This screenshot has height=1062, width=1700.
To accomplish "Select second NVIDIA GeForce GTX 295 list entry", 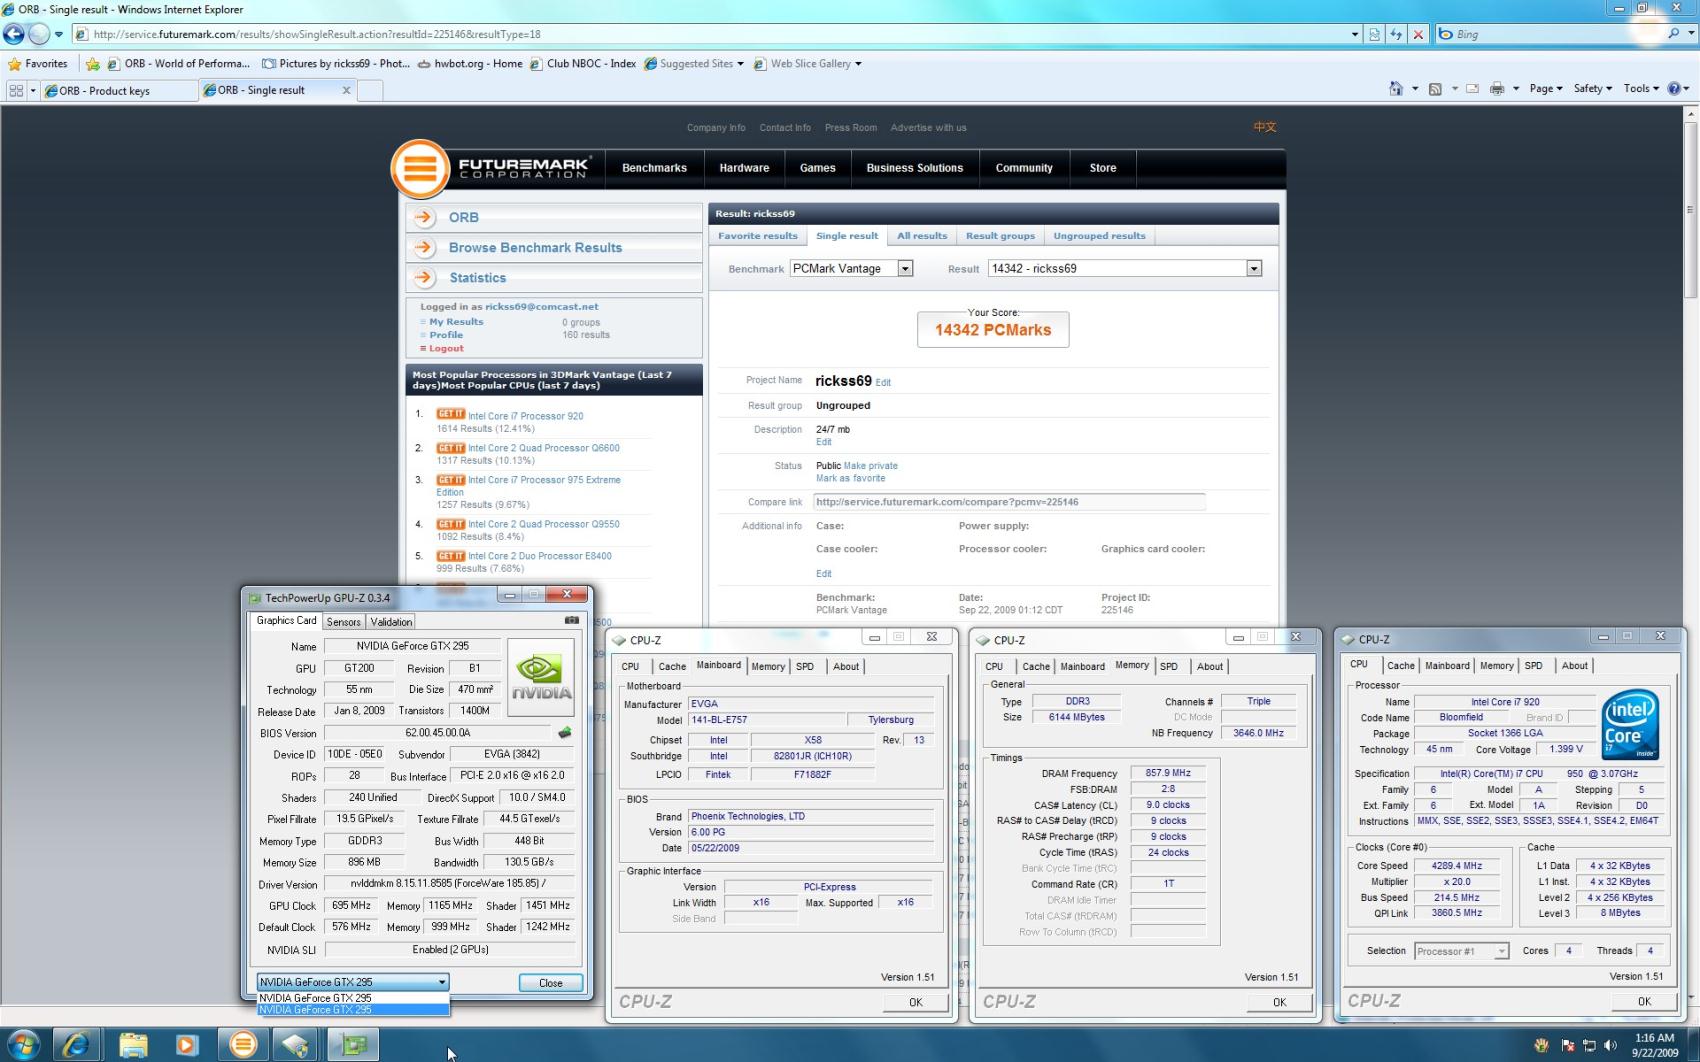I will pyautogui.click(x=353, y=1010).
